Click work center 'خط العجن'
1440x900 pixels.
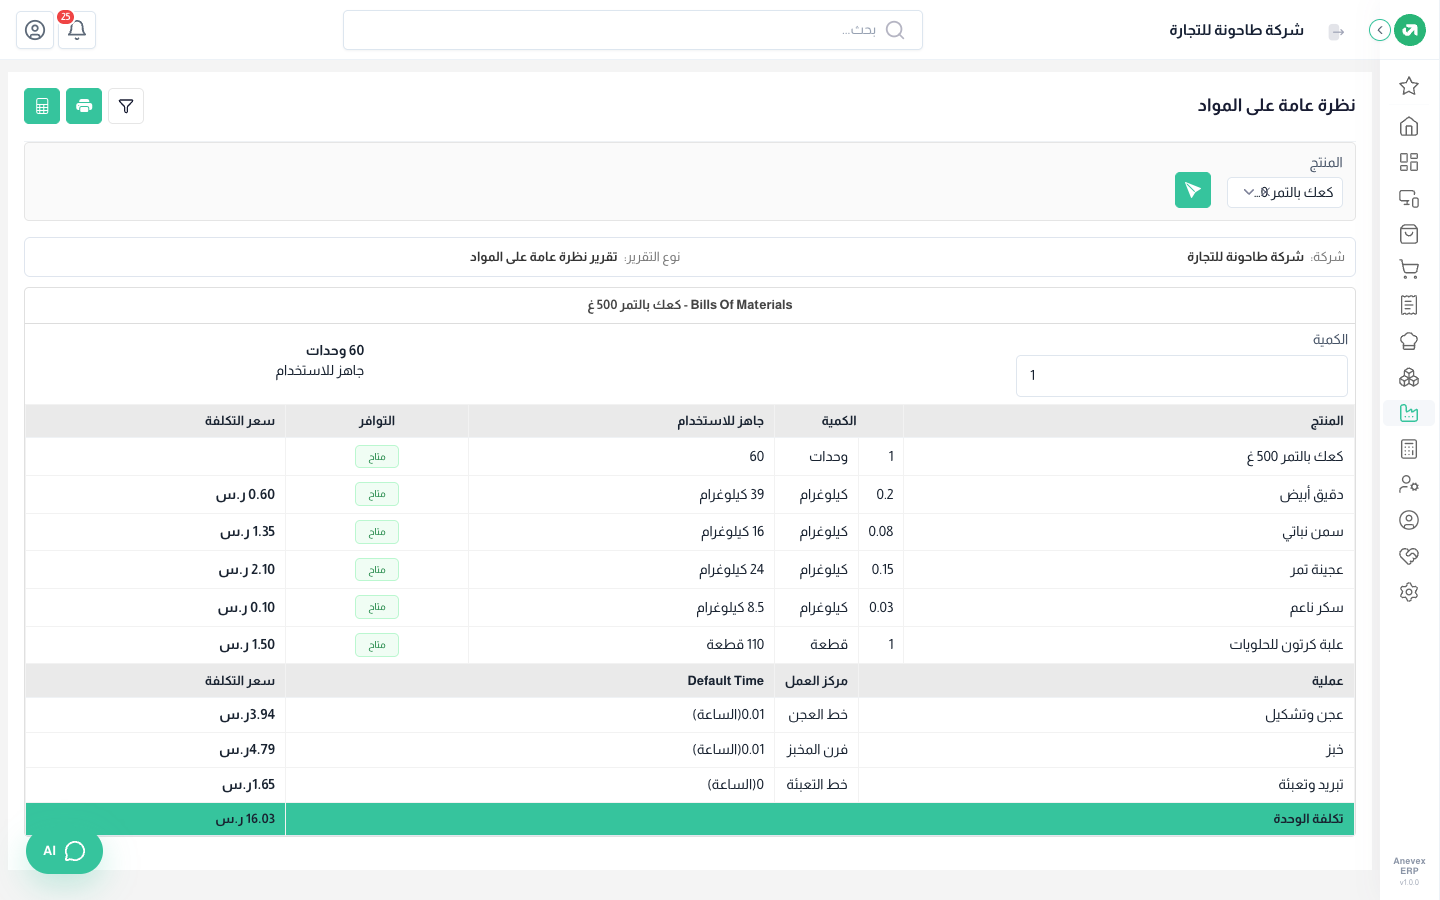(818, 715)
